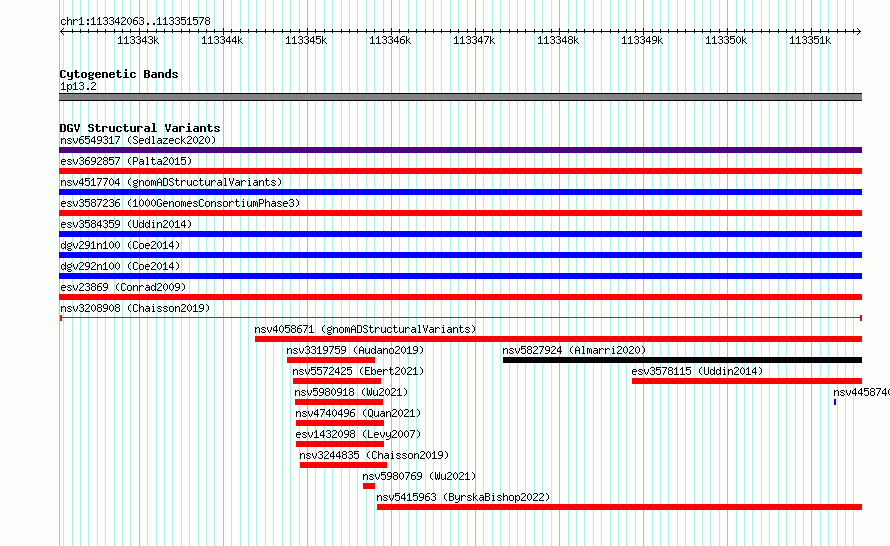The image size is (890, 546).
Task: Open the nsv3208908 (Chaisson2019) label
Action: pyautogui.click(x=135, y=308)
